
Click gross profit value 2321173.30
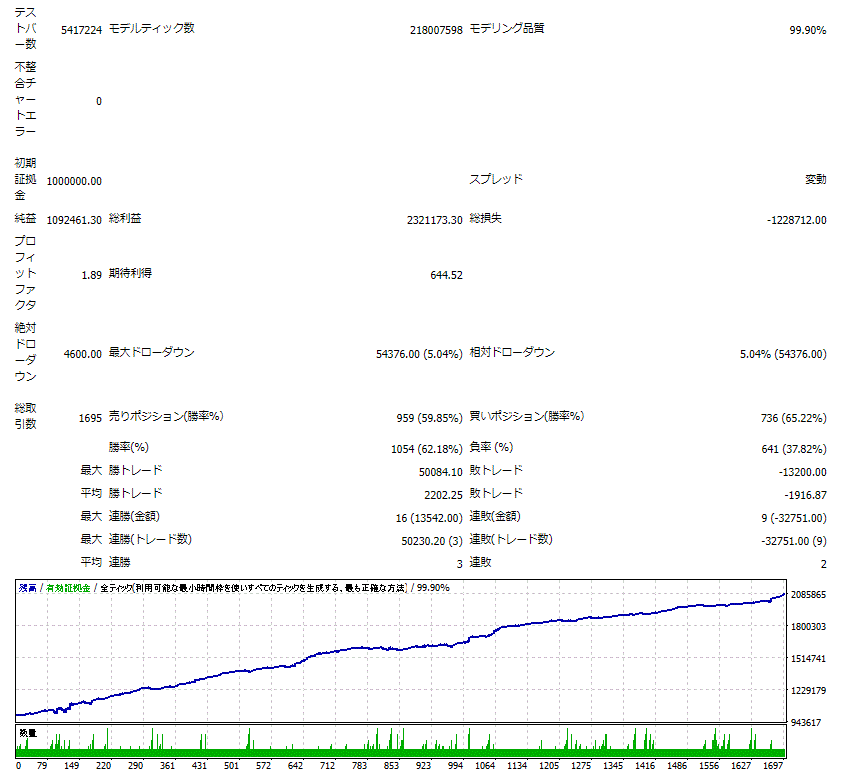pyautogui.click(x=434, y=220)
